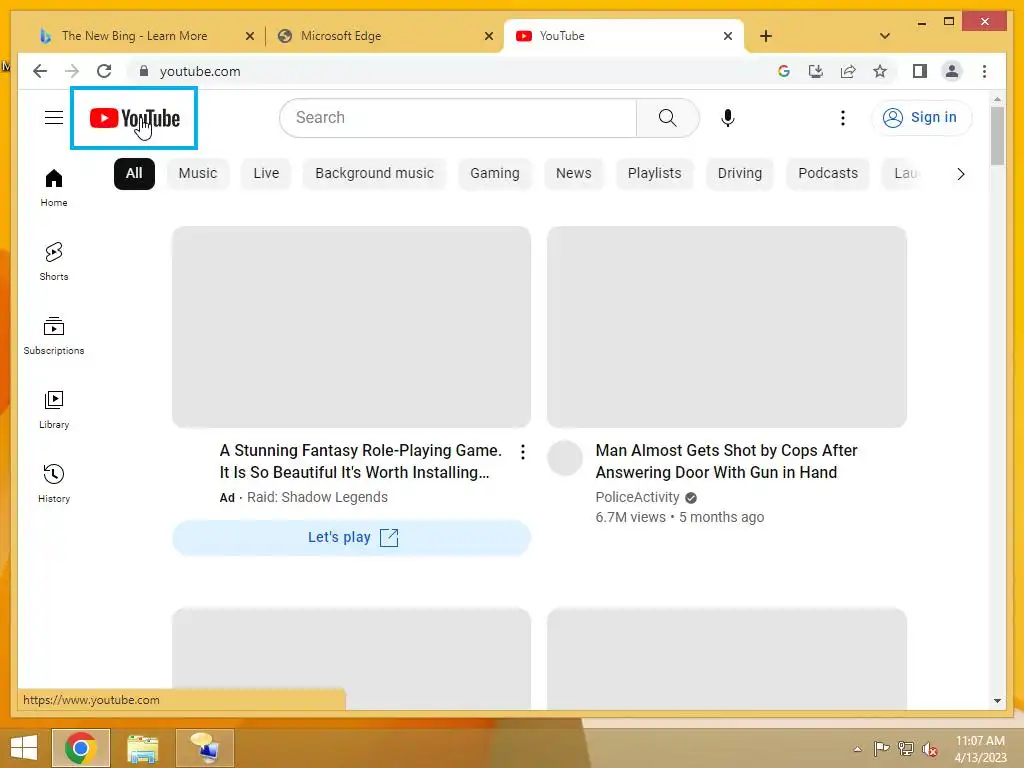Viewport: 1024px width, 768px height.
Task: Click the search magnifier button
Action: coord(667,118)
